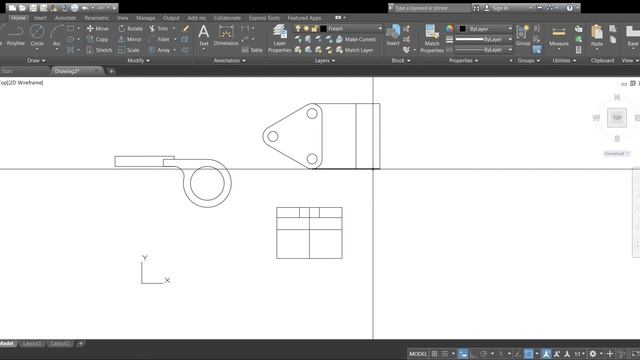
Task: Open Layer Properties manager
Action: pyautogui.click(x=280, y=39)
